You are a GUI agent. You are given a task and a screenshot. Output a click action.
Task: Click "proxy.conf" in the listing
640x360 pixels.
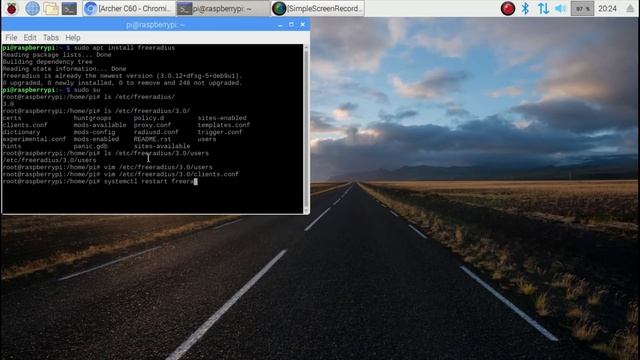(152, 125)
